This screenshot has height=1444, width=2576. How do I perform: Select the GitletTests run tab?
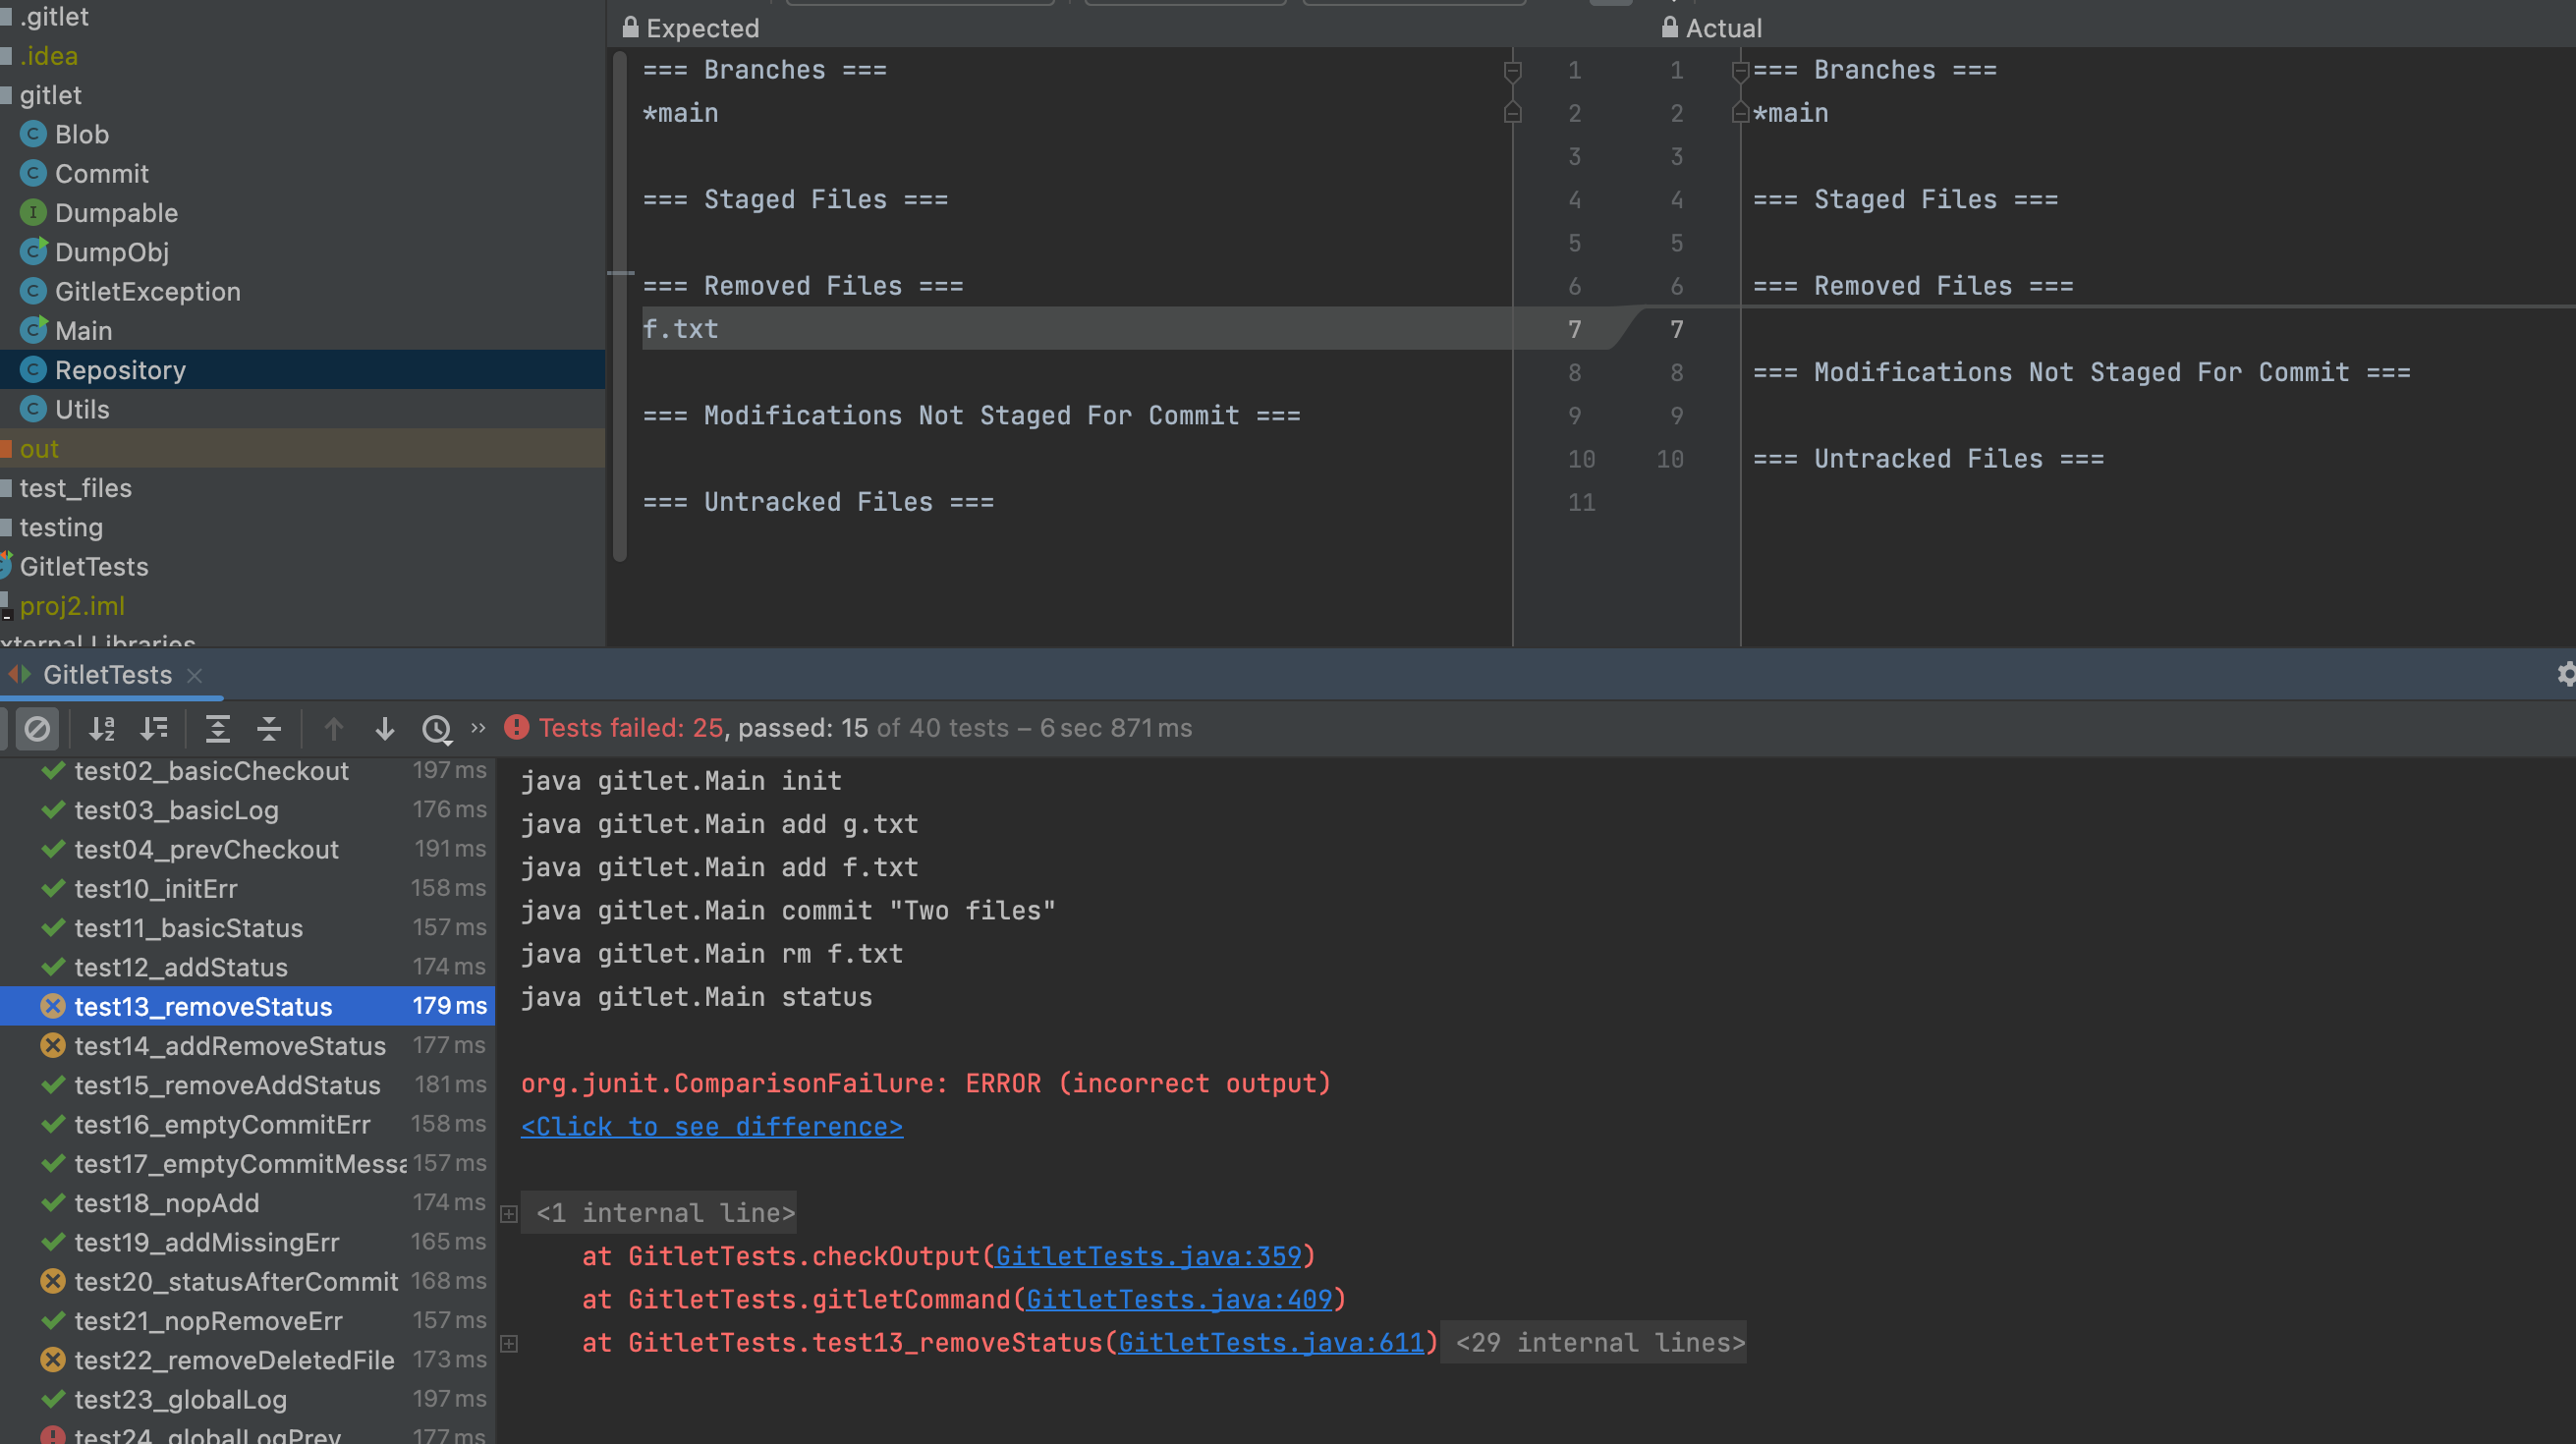pyautogui.click(x=107, y=675)
